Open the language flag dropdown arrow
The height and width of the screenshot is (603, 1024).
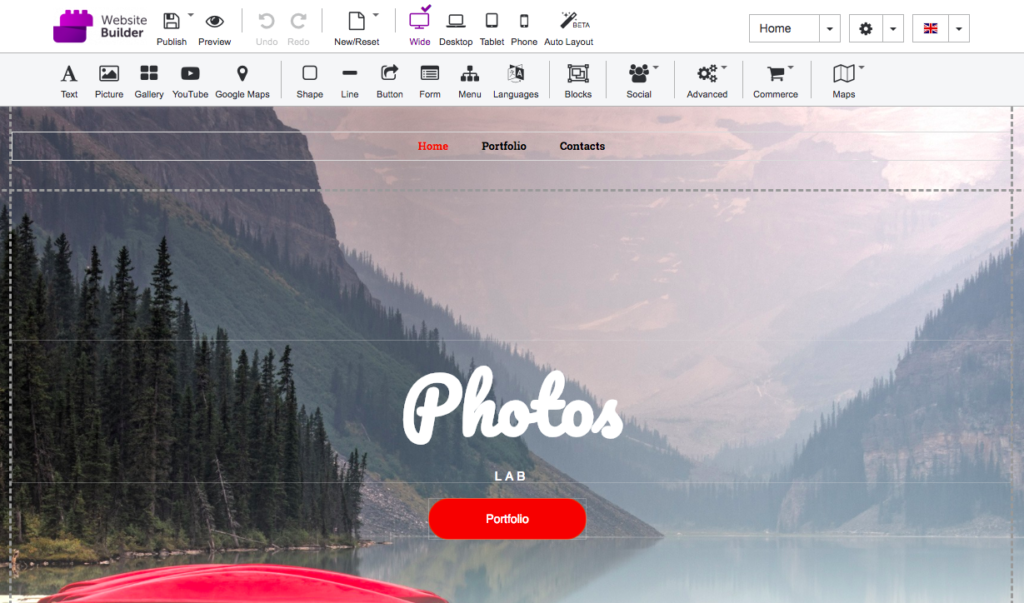959,29
